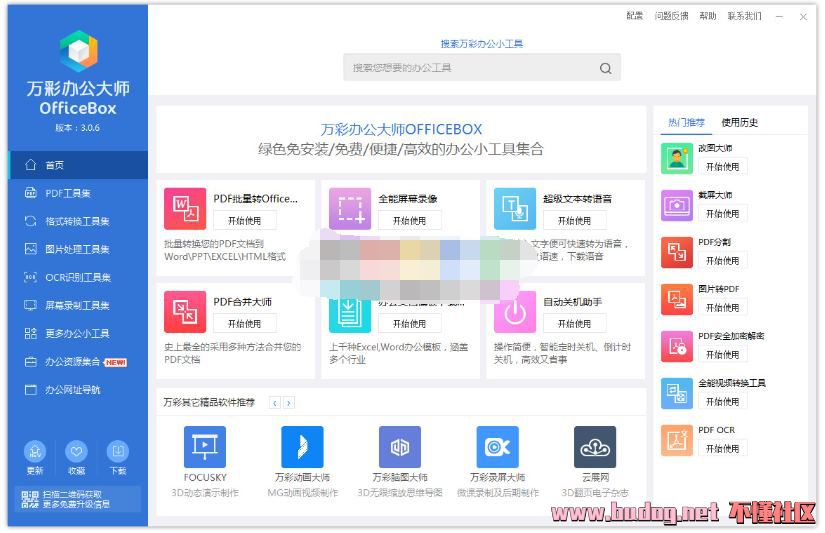
Task: Start using PDF合并大师
Action: [x=245, y=324]
